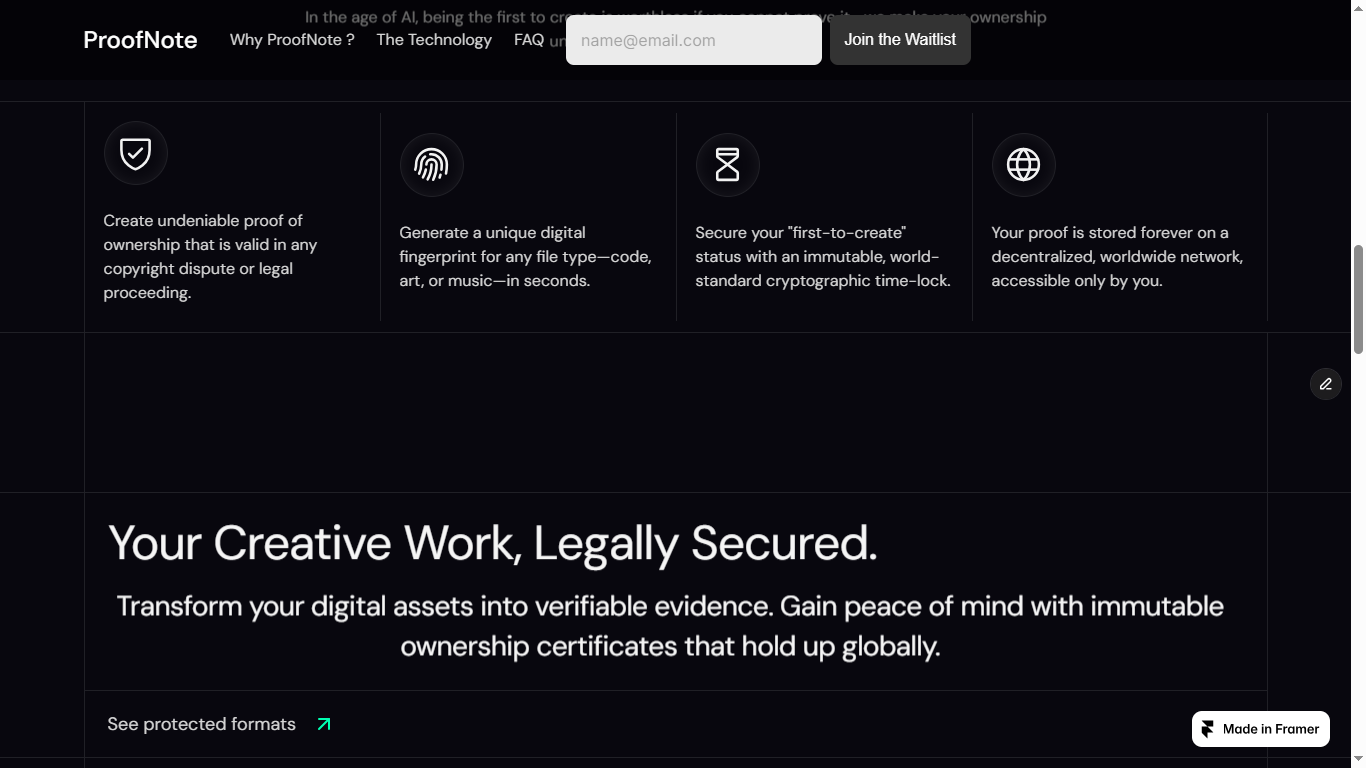This screenshot has width=1366, height=768.
Task: Click the shield checkmark ownership proof icon
Action: point(135,153)
